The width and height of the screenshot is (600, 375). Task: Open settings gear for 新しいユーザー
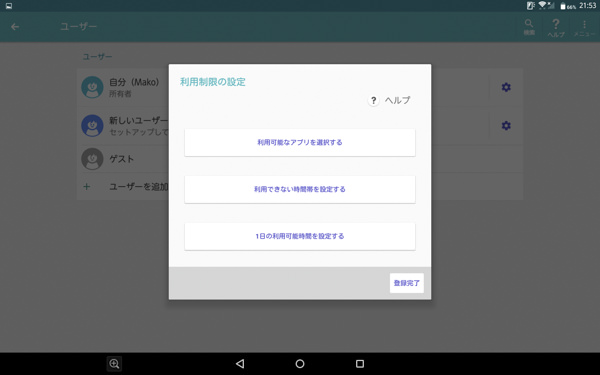coord(506,126)
